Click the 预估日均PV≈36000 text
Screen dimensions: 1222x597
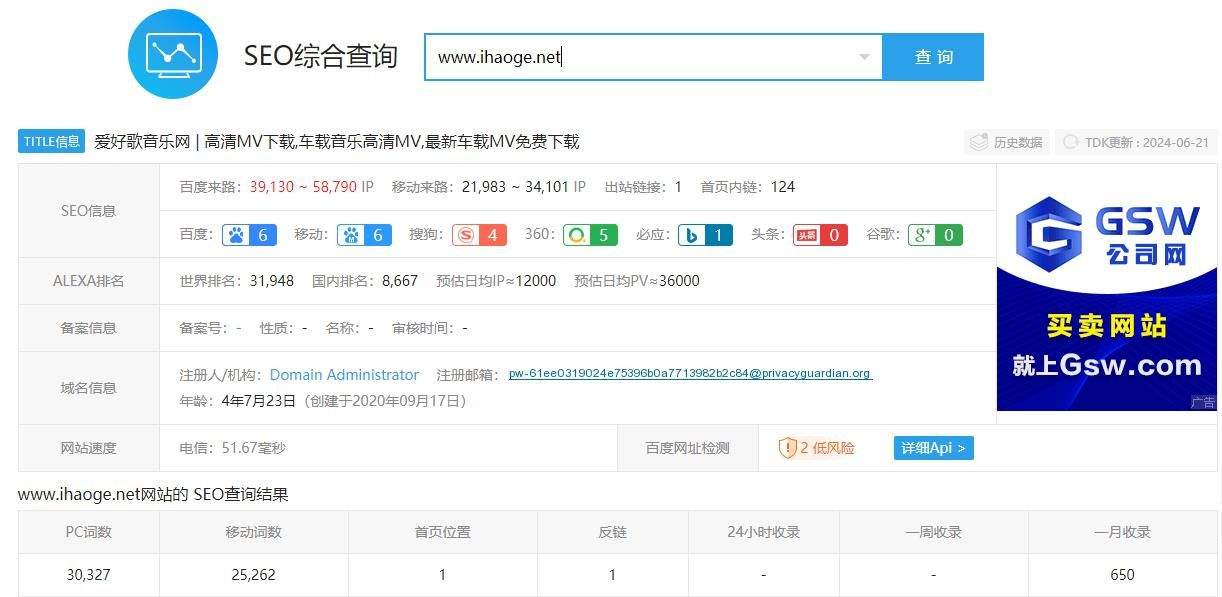pos(637,281)
